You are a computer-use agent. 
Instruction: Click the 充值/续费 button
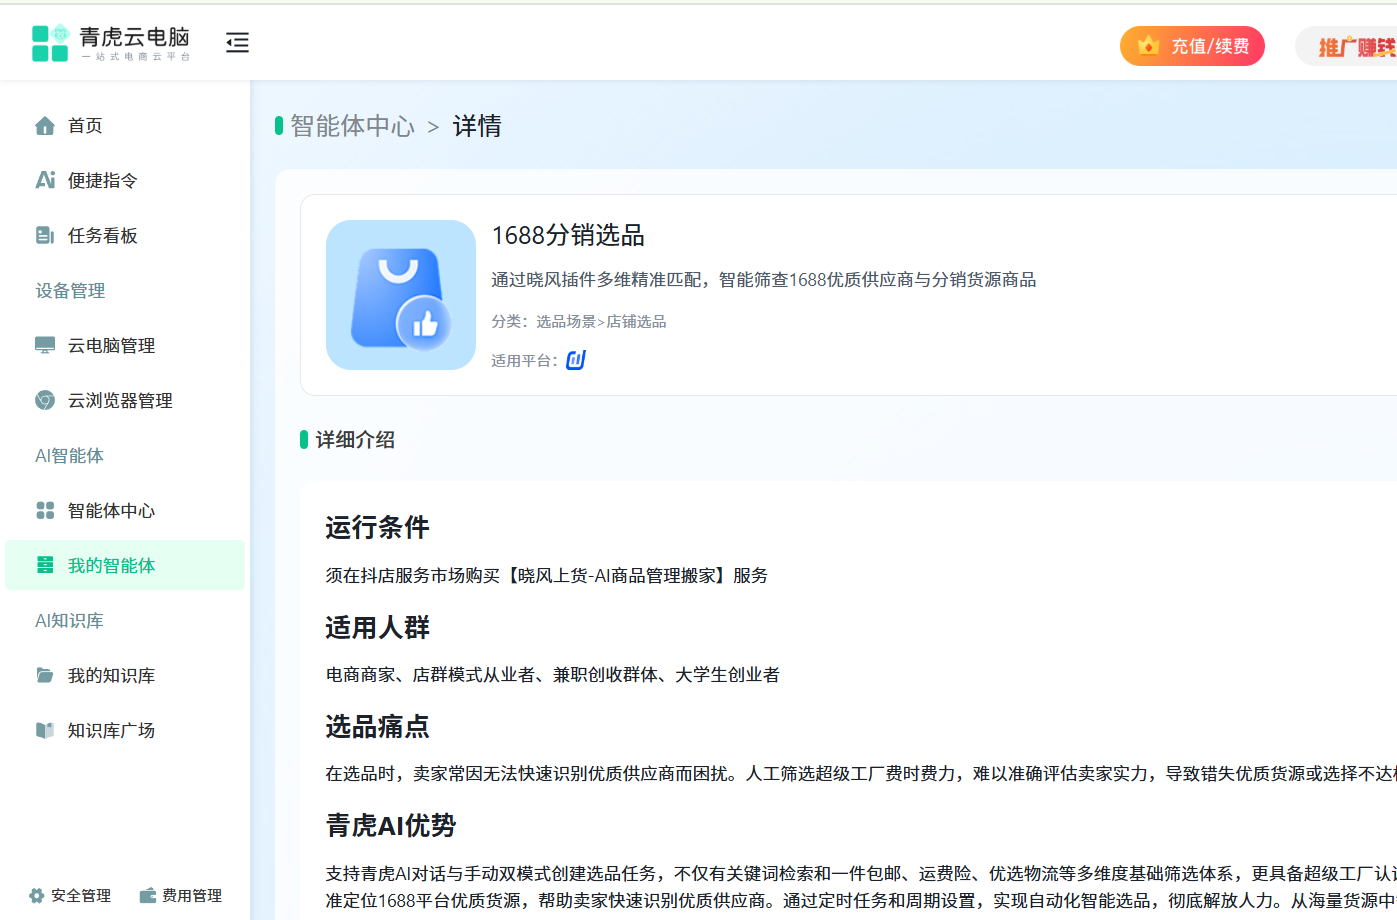[x=1192, y=46]
